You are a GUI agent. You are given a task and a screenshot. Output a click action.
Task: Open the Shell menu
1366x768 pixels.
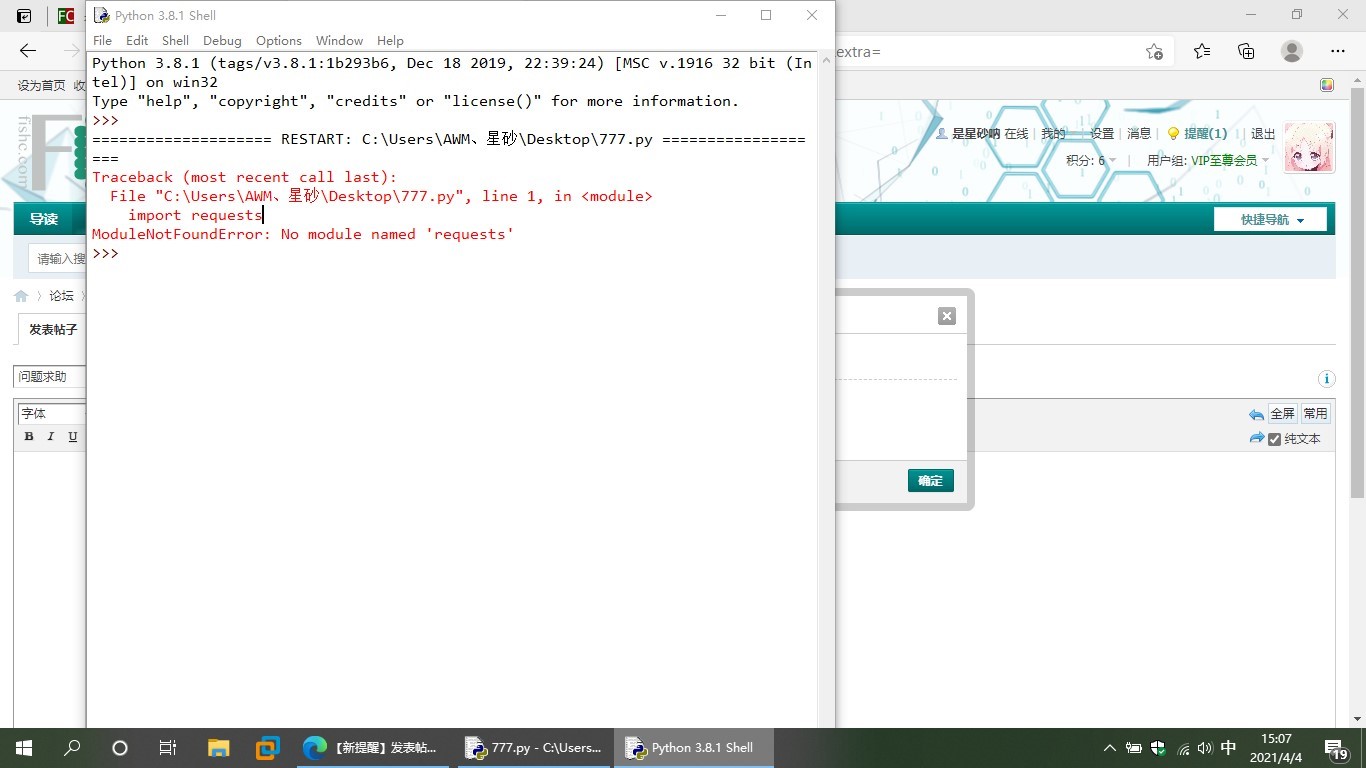click(x=175, y=40)
